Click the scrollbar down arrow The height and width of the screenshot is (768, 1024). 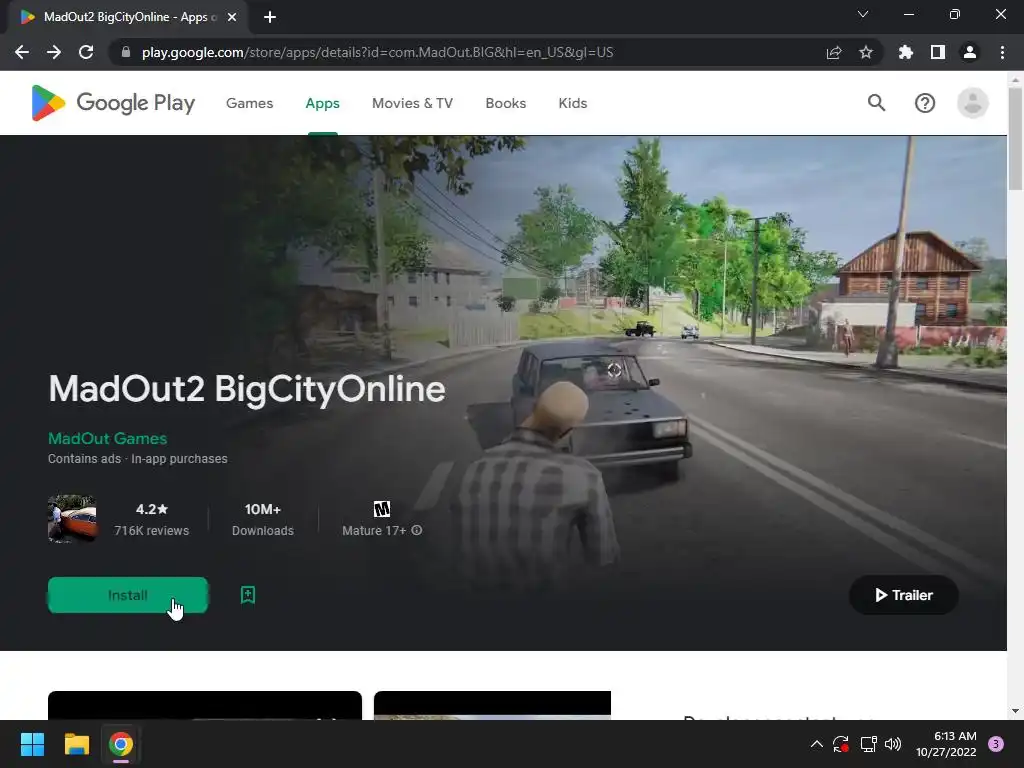(1016, 711)
